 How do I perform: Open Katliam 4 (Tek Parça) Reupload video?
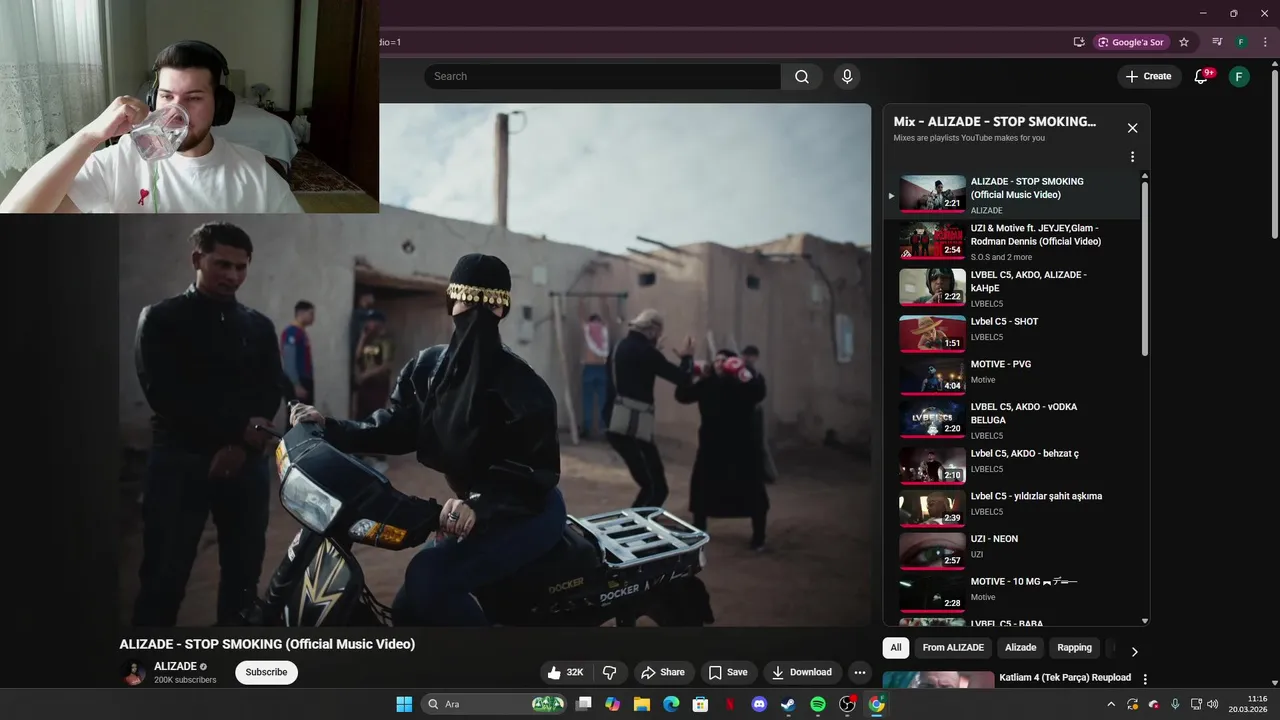(1065, 677)
